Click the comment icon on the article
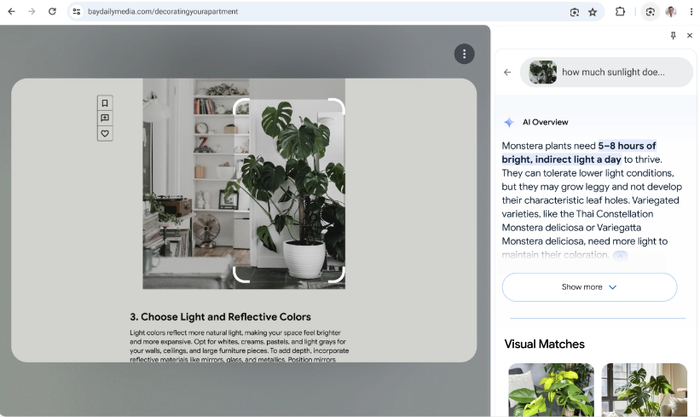700x417 pixels. 105,118
